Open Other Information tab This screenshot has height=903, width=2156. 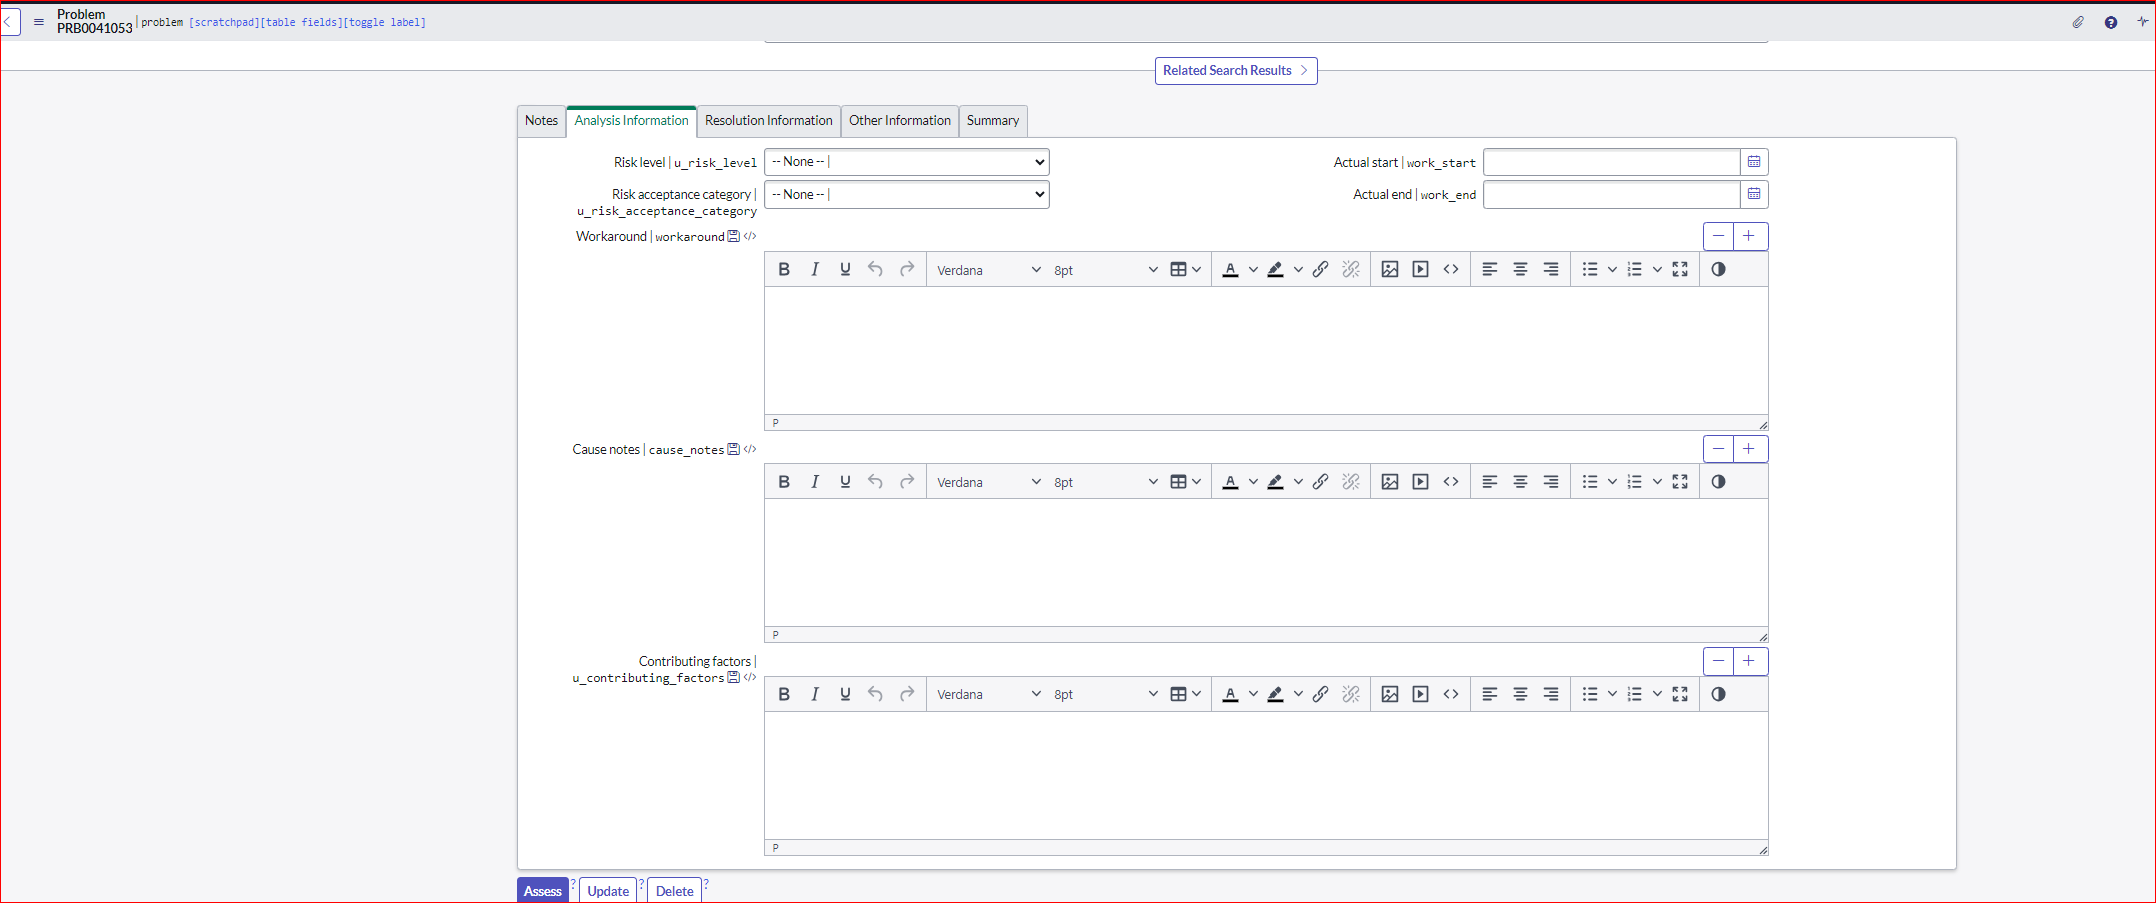pyautogui.click(x=900, y=121)
